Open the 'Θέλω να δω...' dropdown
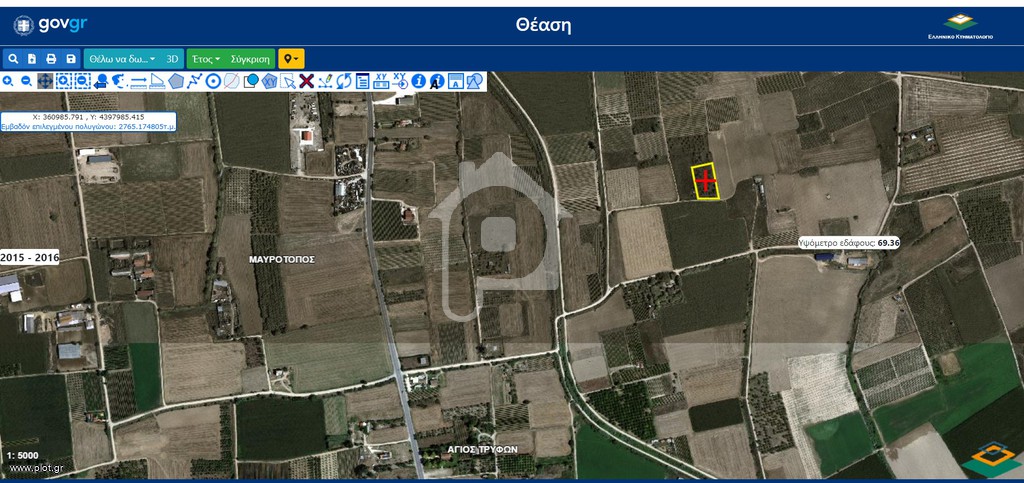 click(122, 59)
